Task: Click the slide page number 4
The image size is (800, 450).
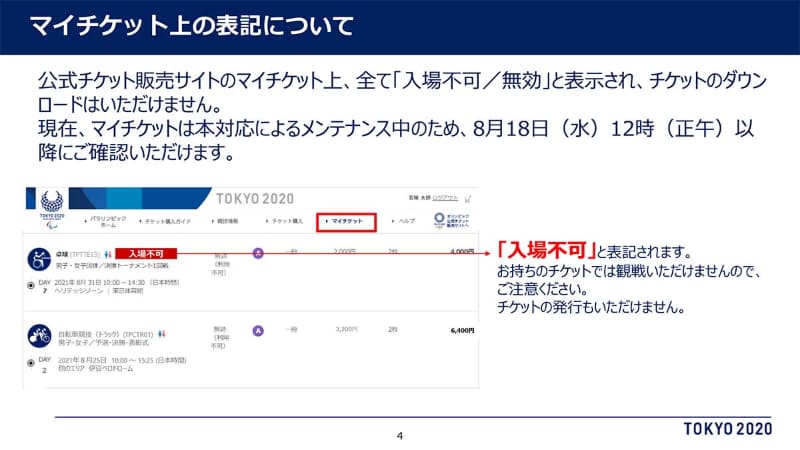Action: pyautogui.click(x=399, y=436)
